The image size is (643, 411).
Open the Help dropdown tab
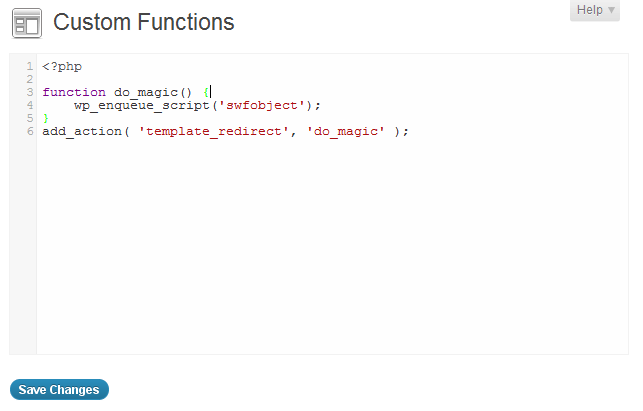click(595, 10)
